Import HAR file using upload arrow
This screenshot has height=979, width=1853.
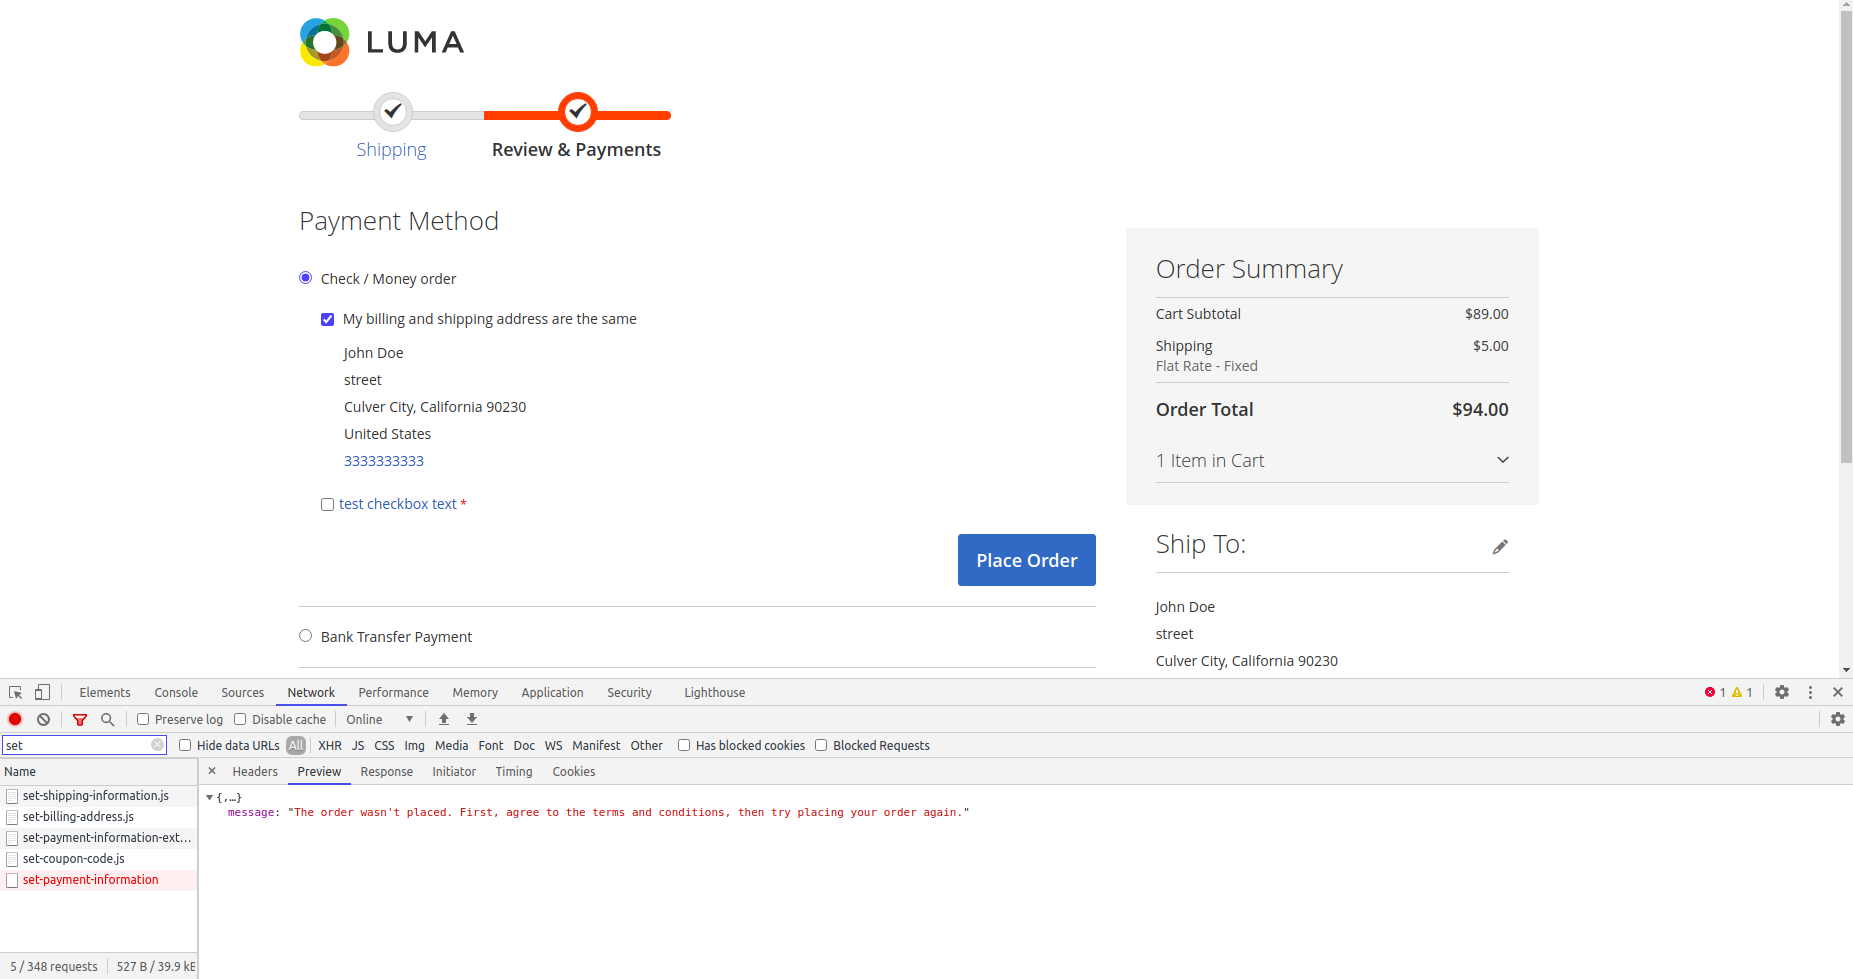click(444, 719)
